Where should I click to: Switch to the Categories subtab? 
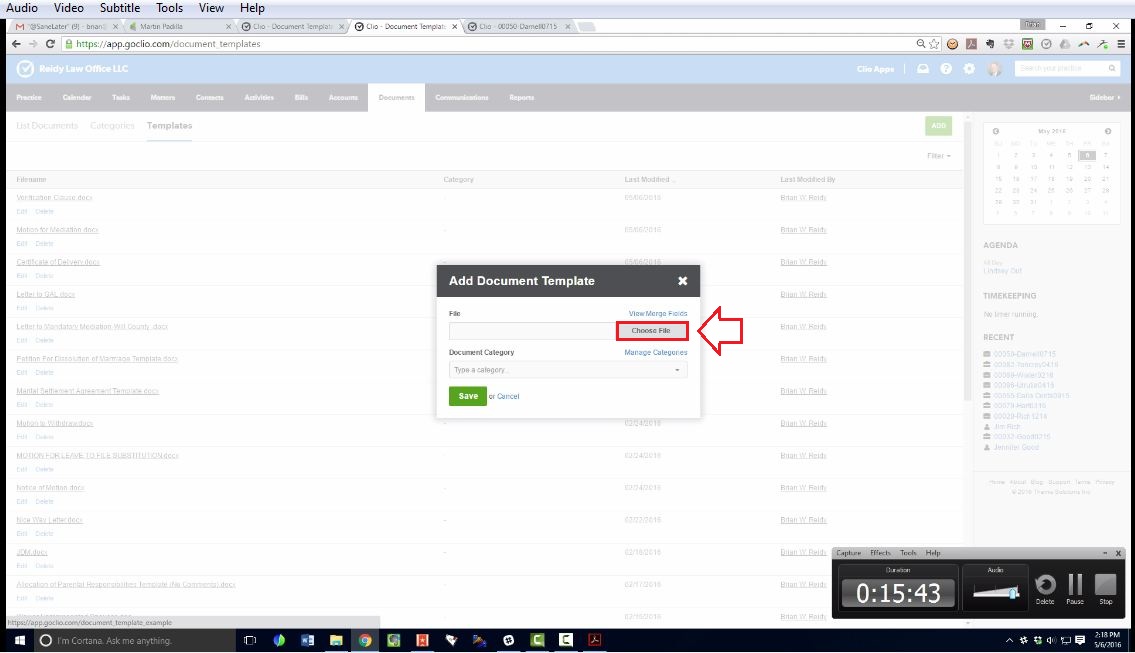[112, 126]
